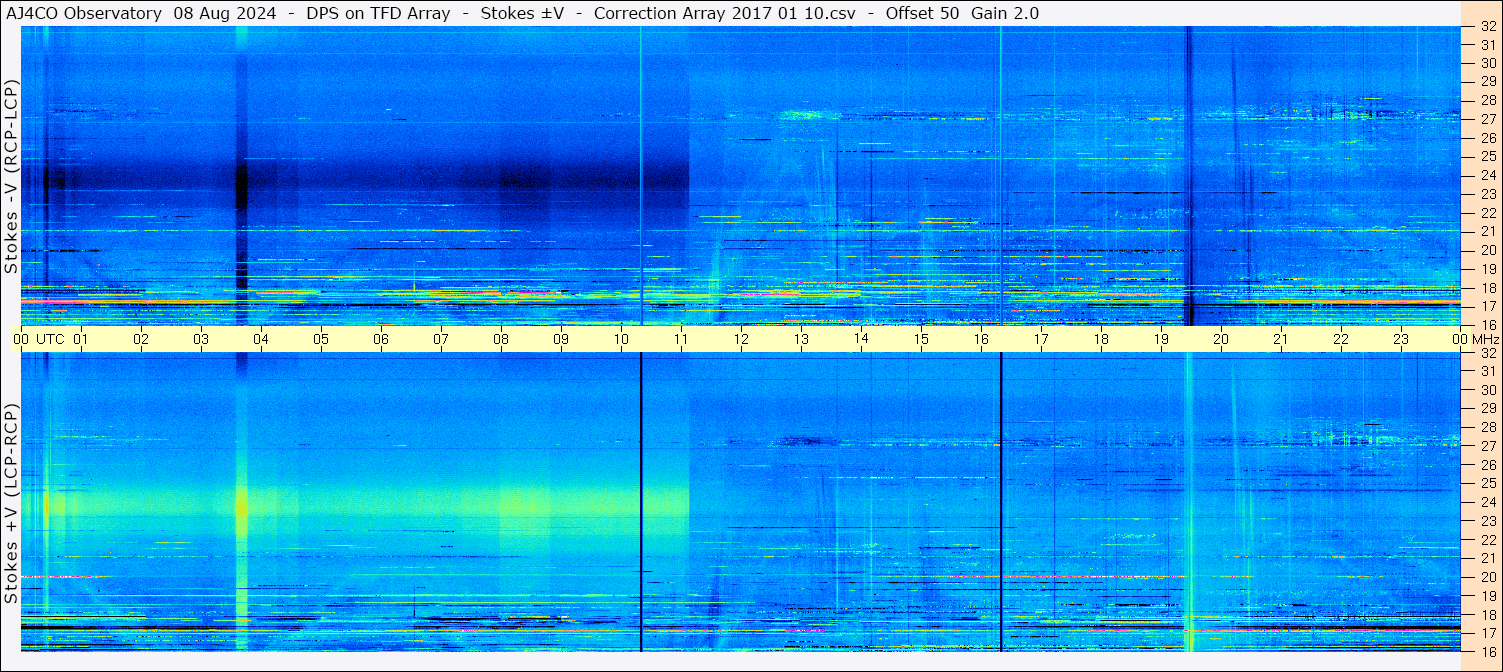Viewport: 1503px width, 672px height.
Task: Select the 20 MHz tick in lower scale
Action: [1487, 577]
